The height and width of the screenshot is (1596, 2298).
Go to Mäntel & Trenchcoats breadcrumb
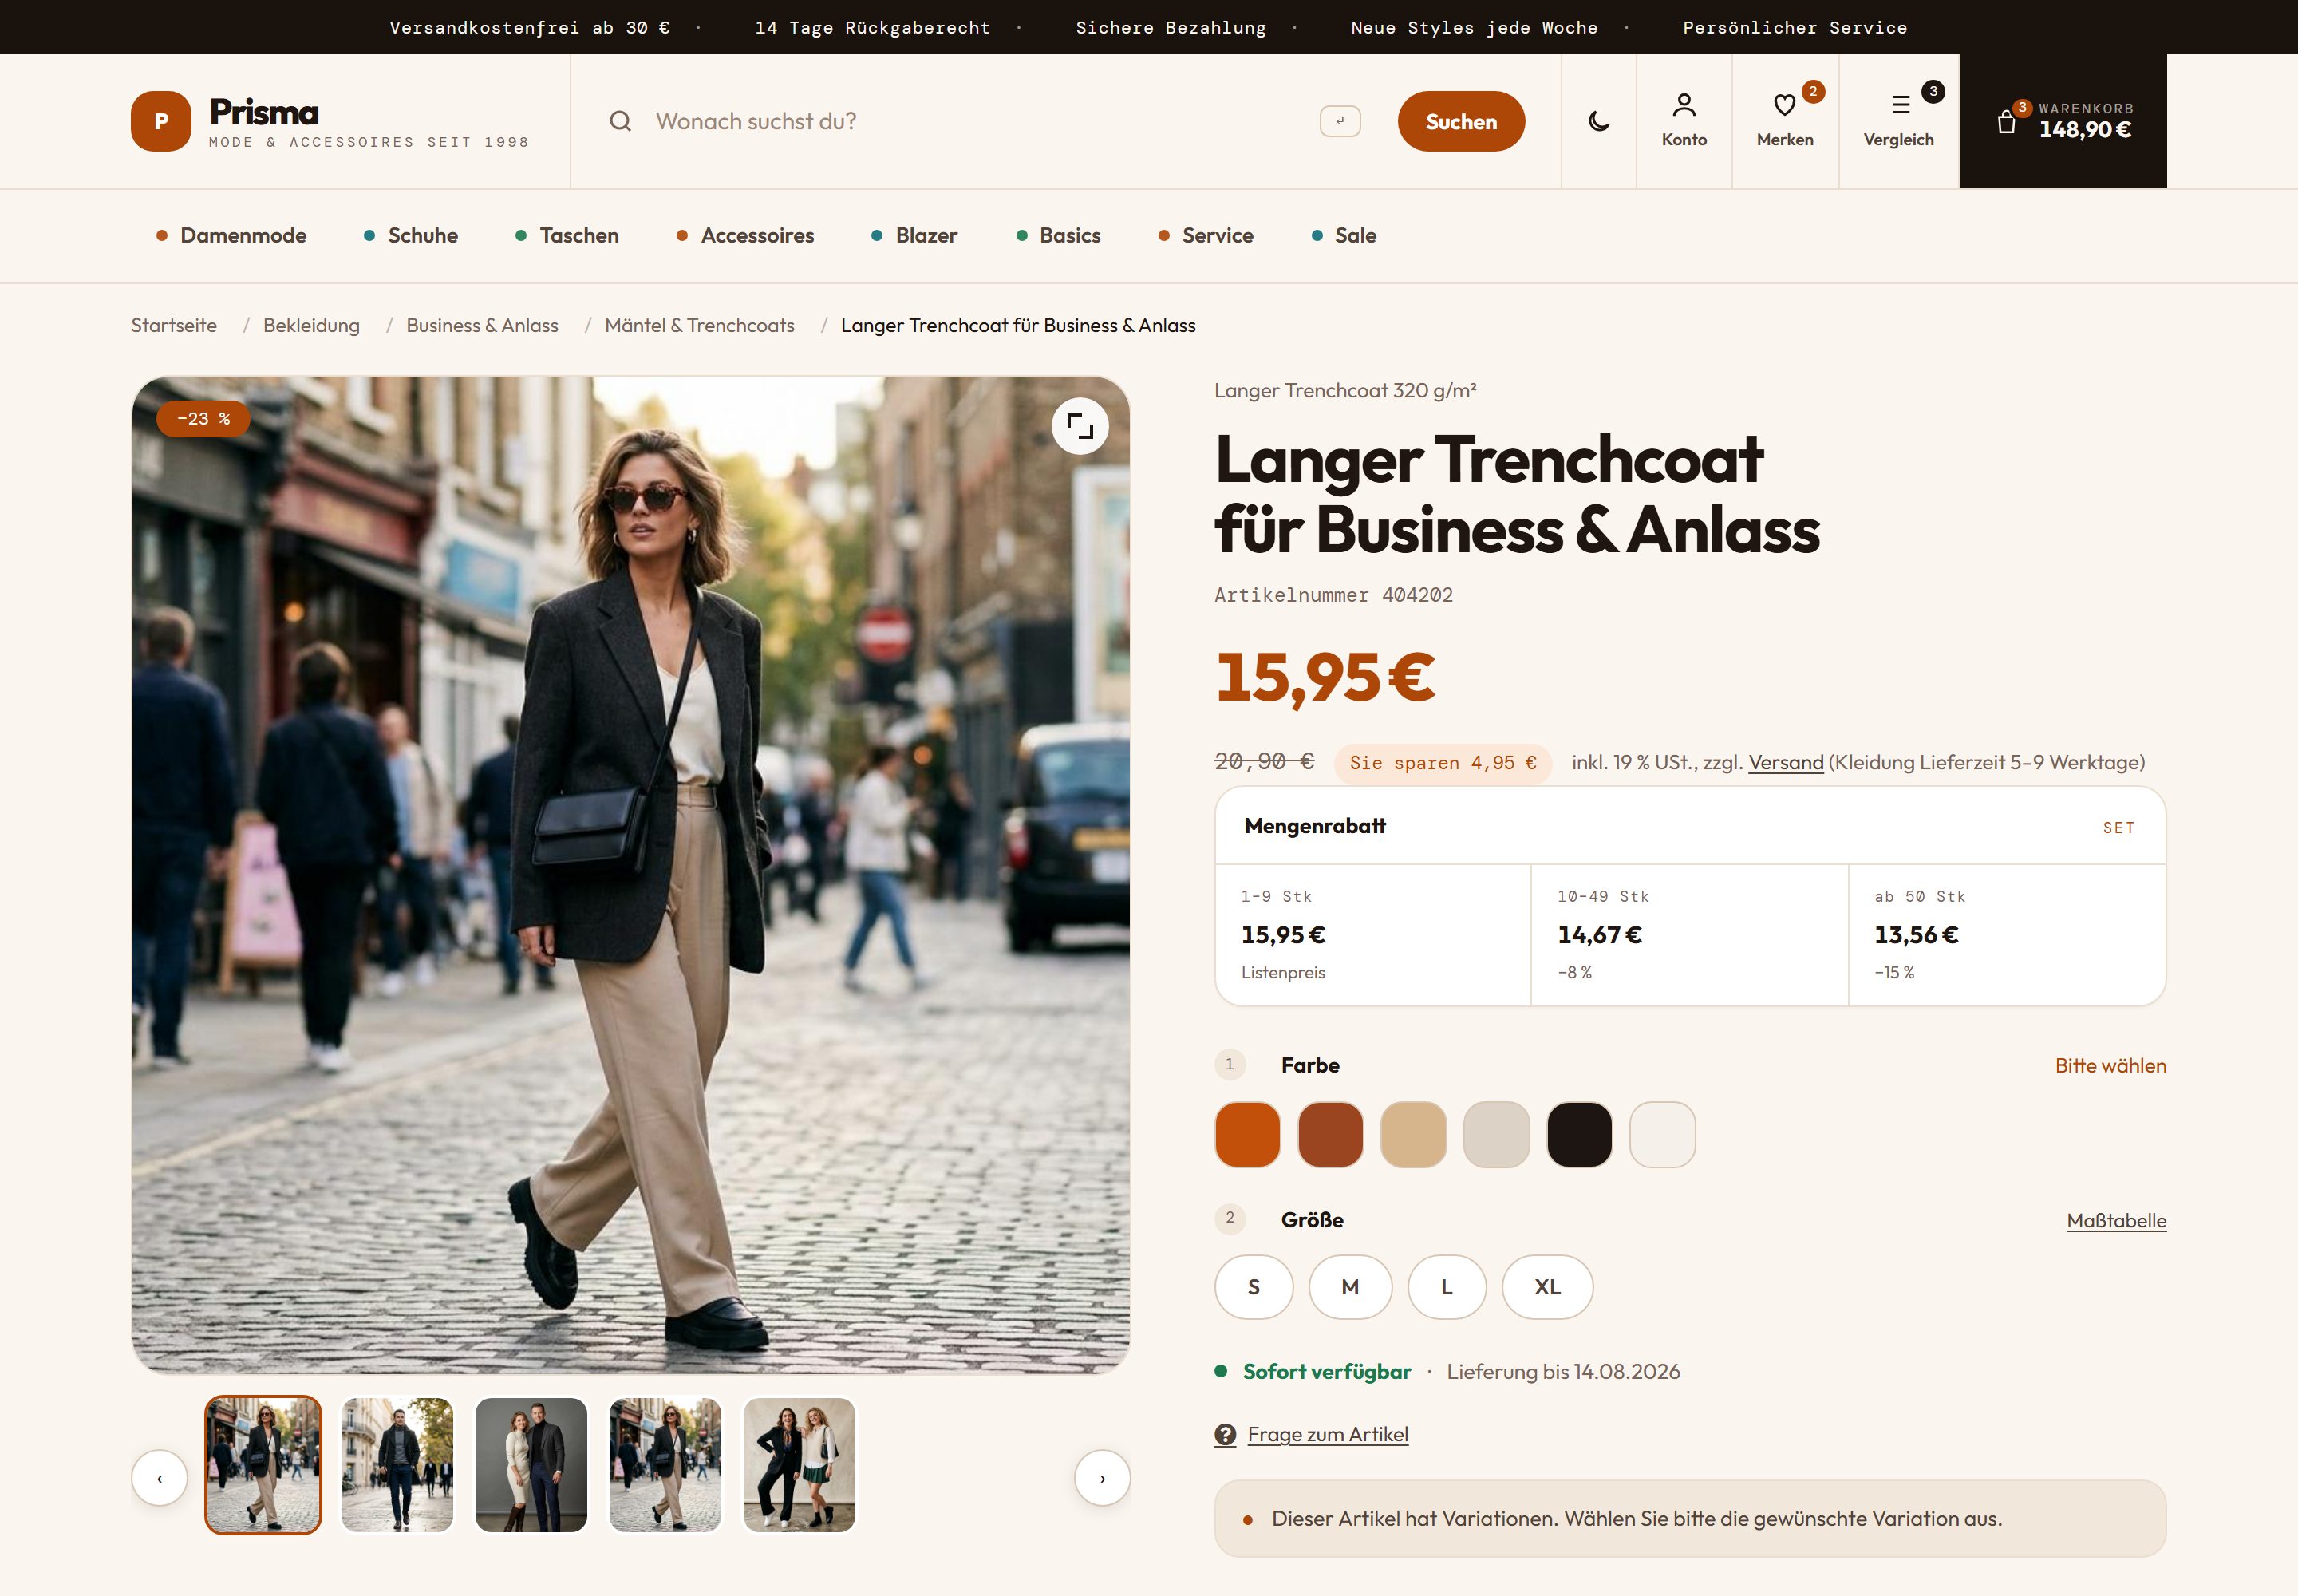tap(700, 325)
